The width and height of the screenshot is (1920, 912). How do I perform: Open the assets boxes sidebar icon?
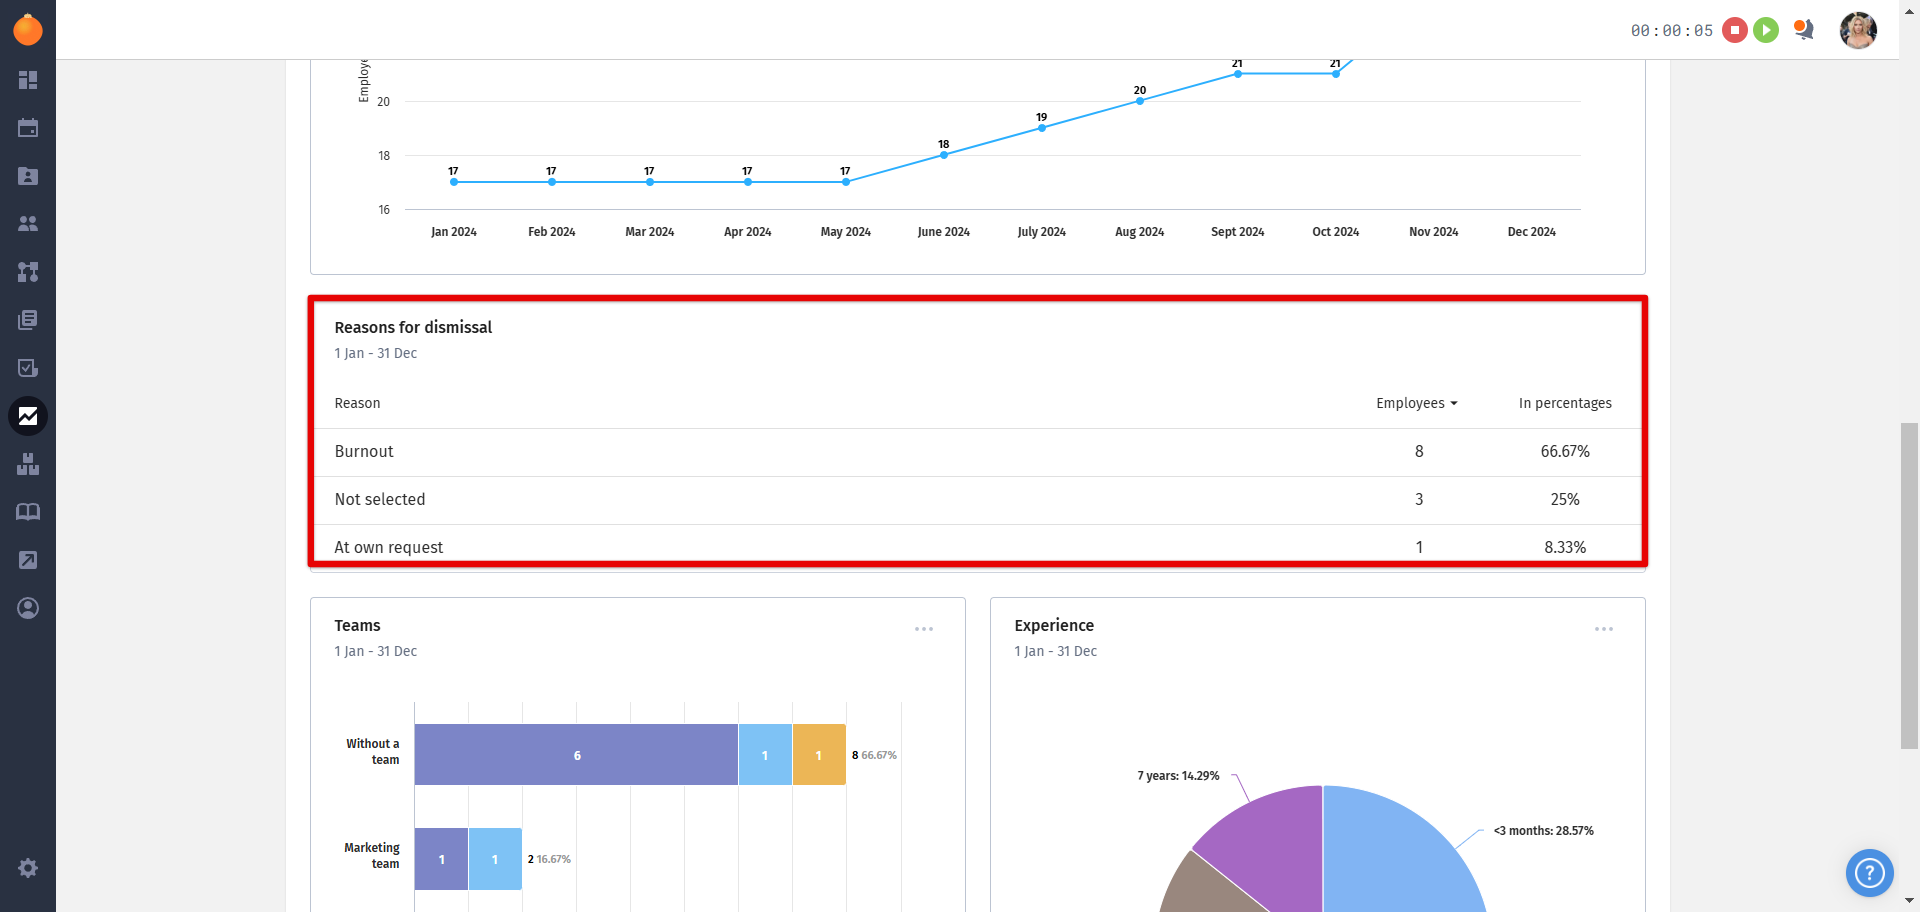(x=28, y=464)
